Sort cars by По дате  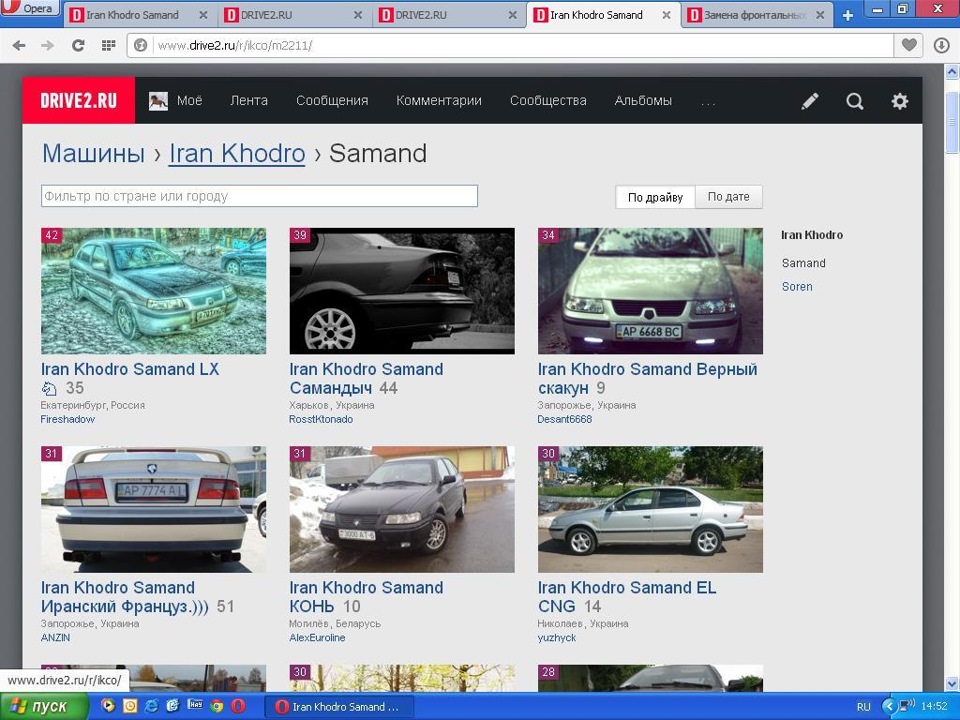click(x=729, y=197)
